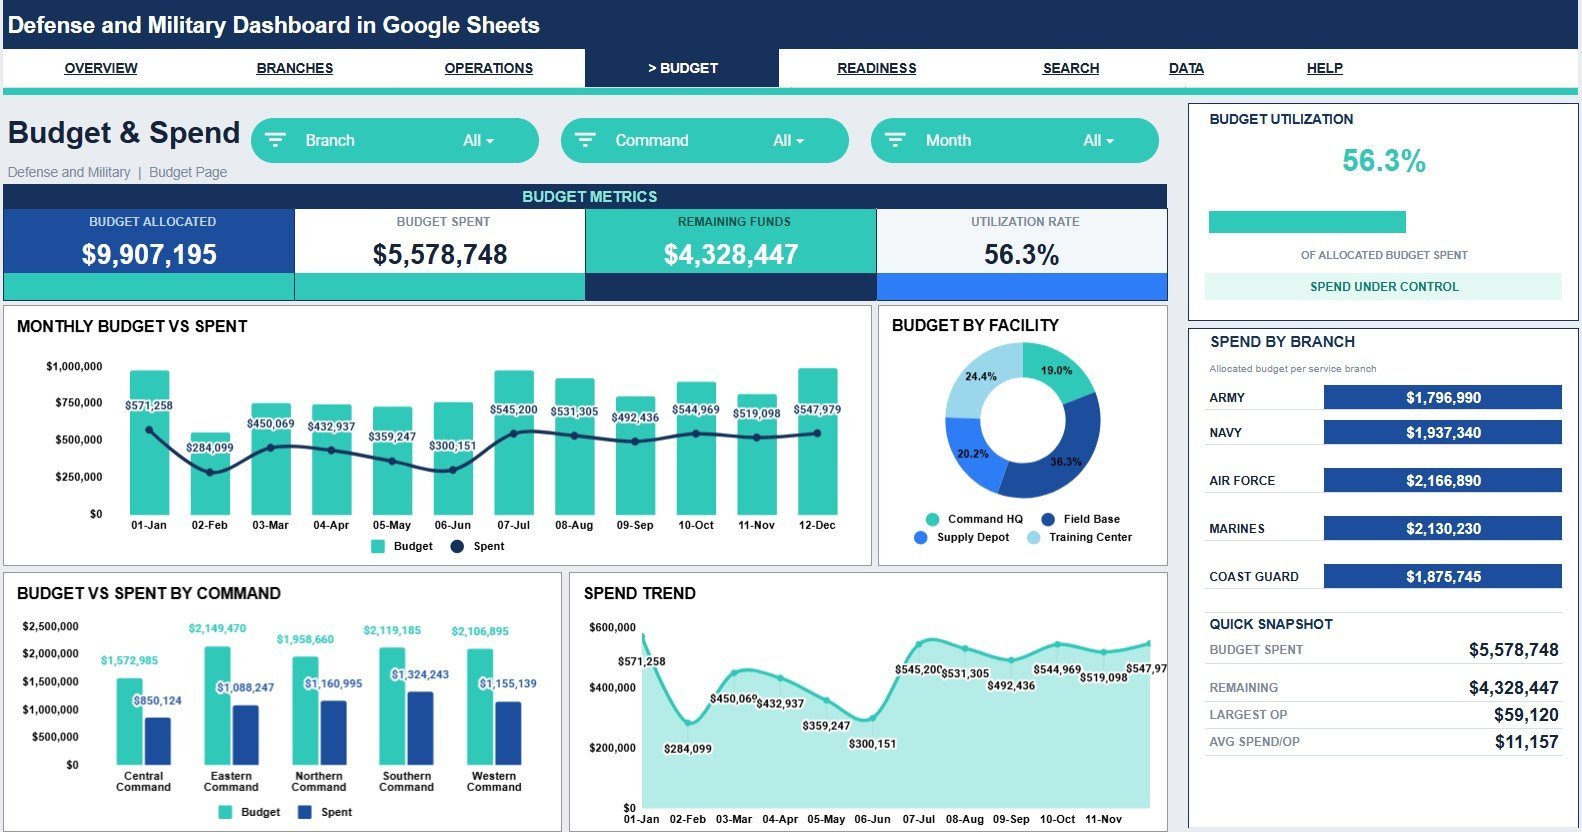This screenshot has height=832, width=1582.
Task: Click the Field Base legend swatch
Action: coord(1048,519)
